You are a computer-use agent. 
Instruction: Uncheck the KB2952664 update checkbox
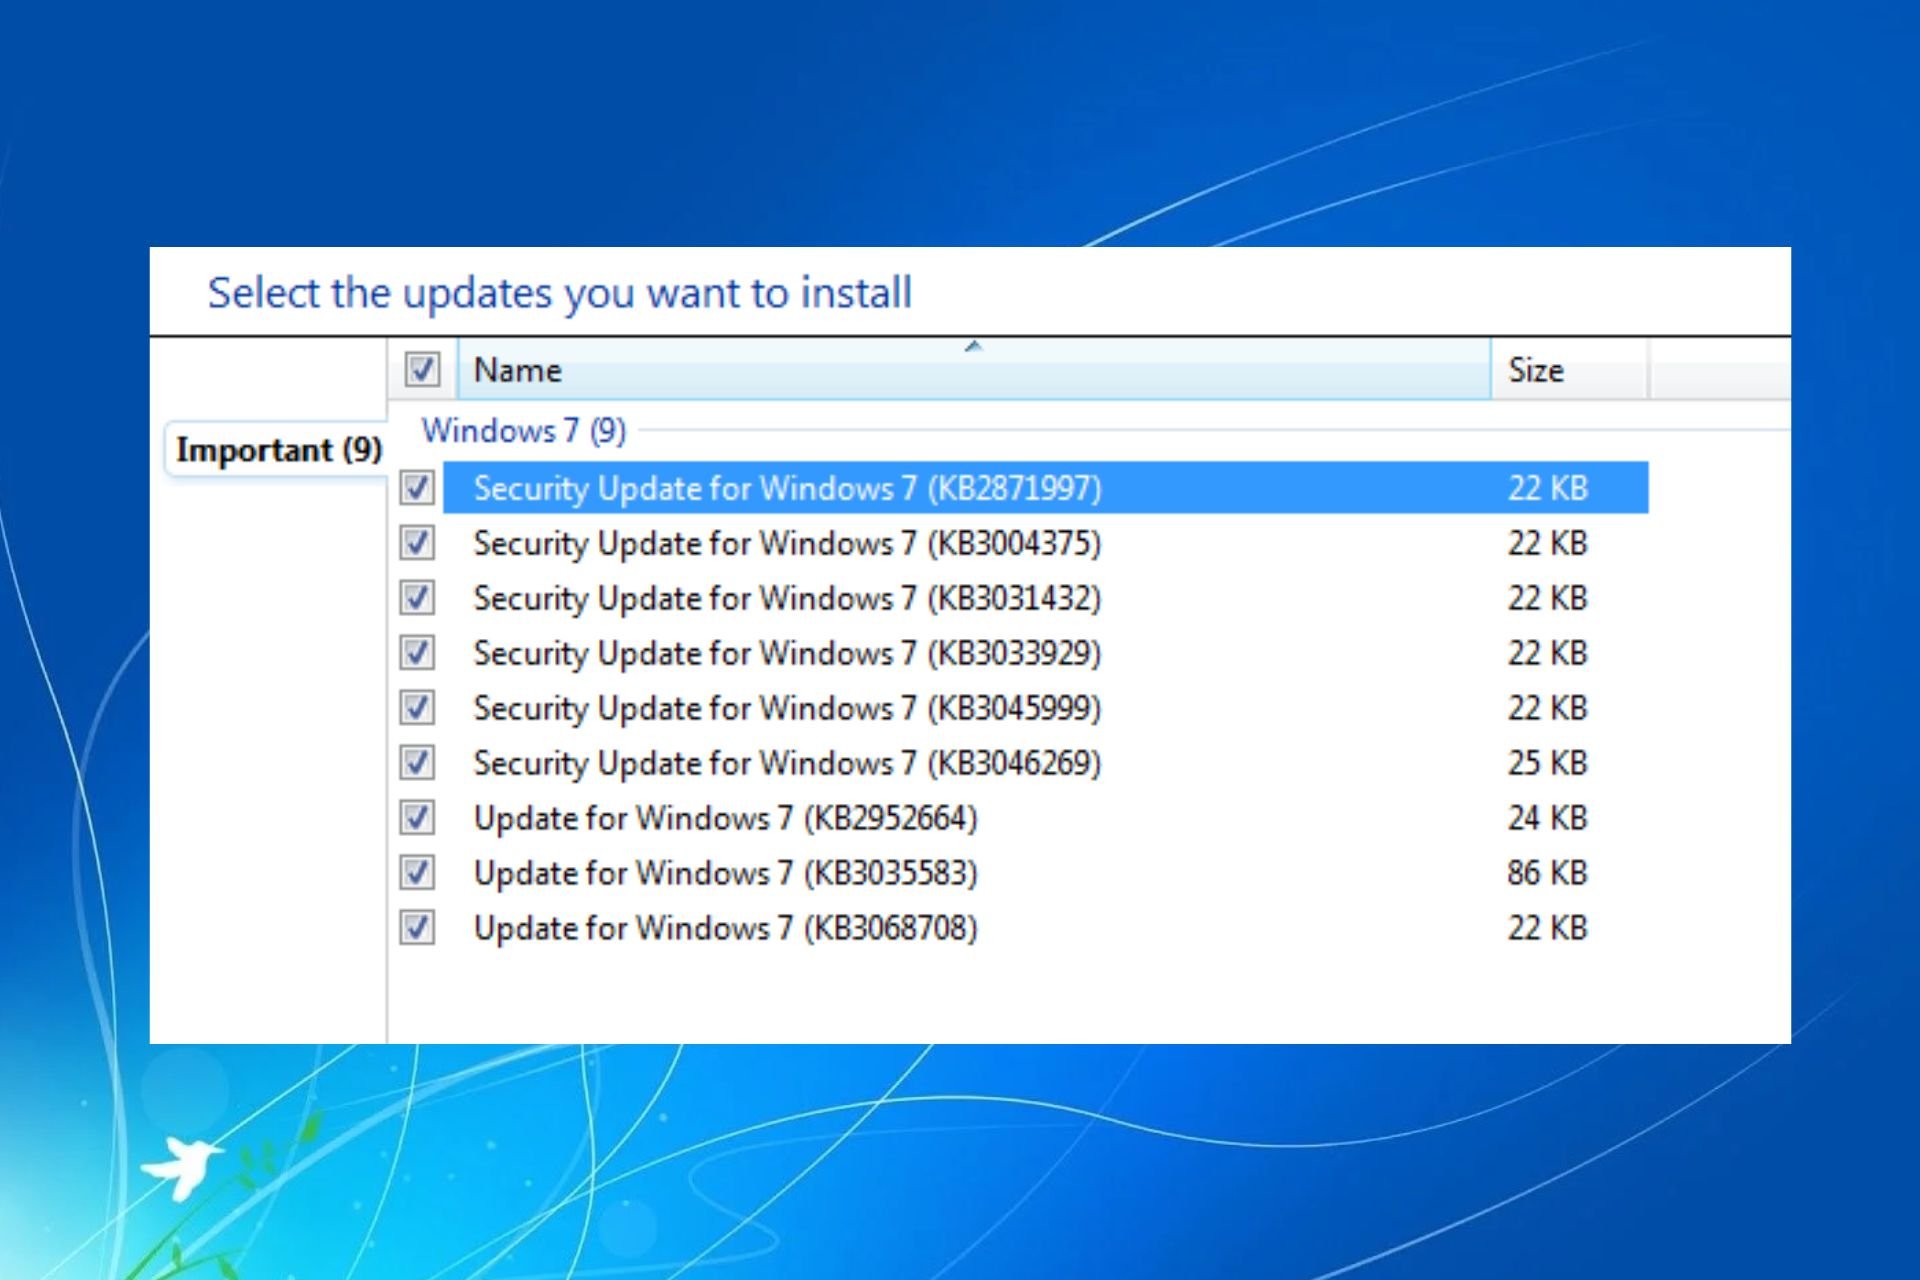tap(417, 818)
